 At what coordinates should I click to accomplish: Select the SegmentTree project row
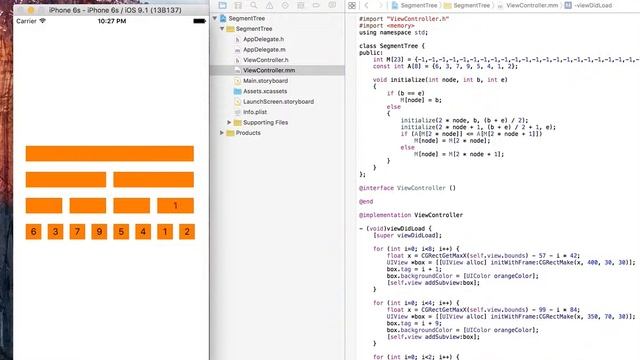[277, 18]
